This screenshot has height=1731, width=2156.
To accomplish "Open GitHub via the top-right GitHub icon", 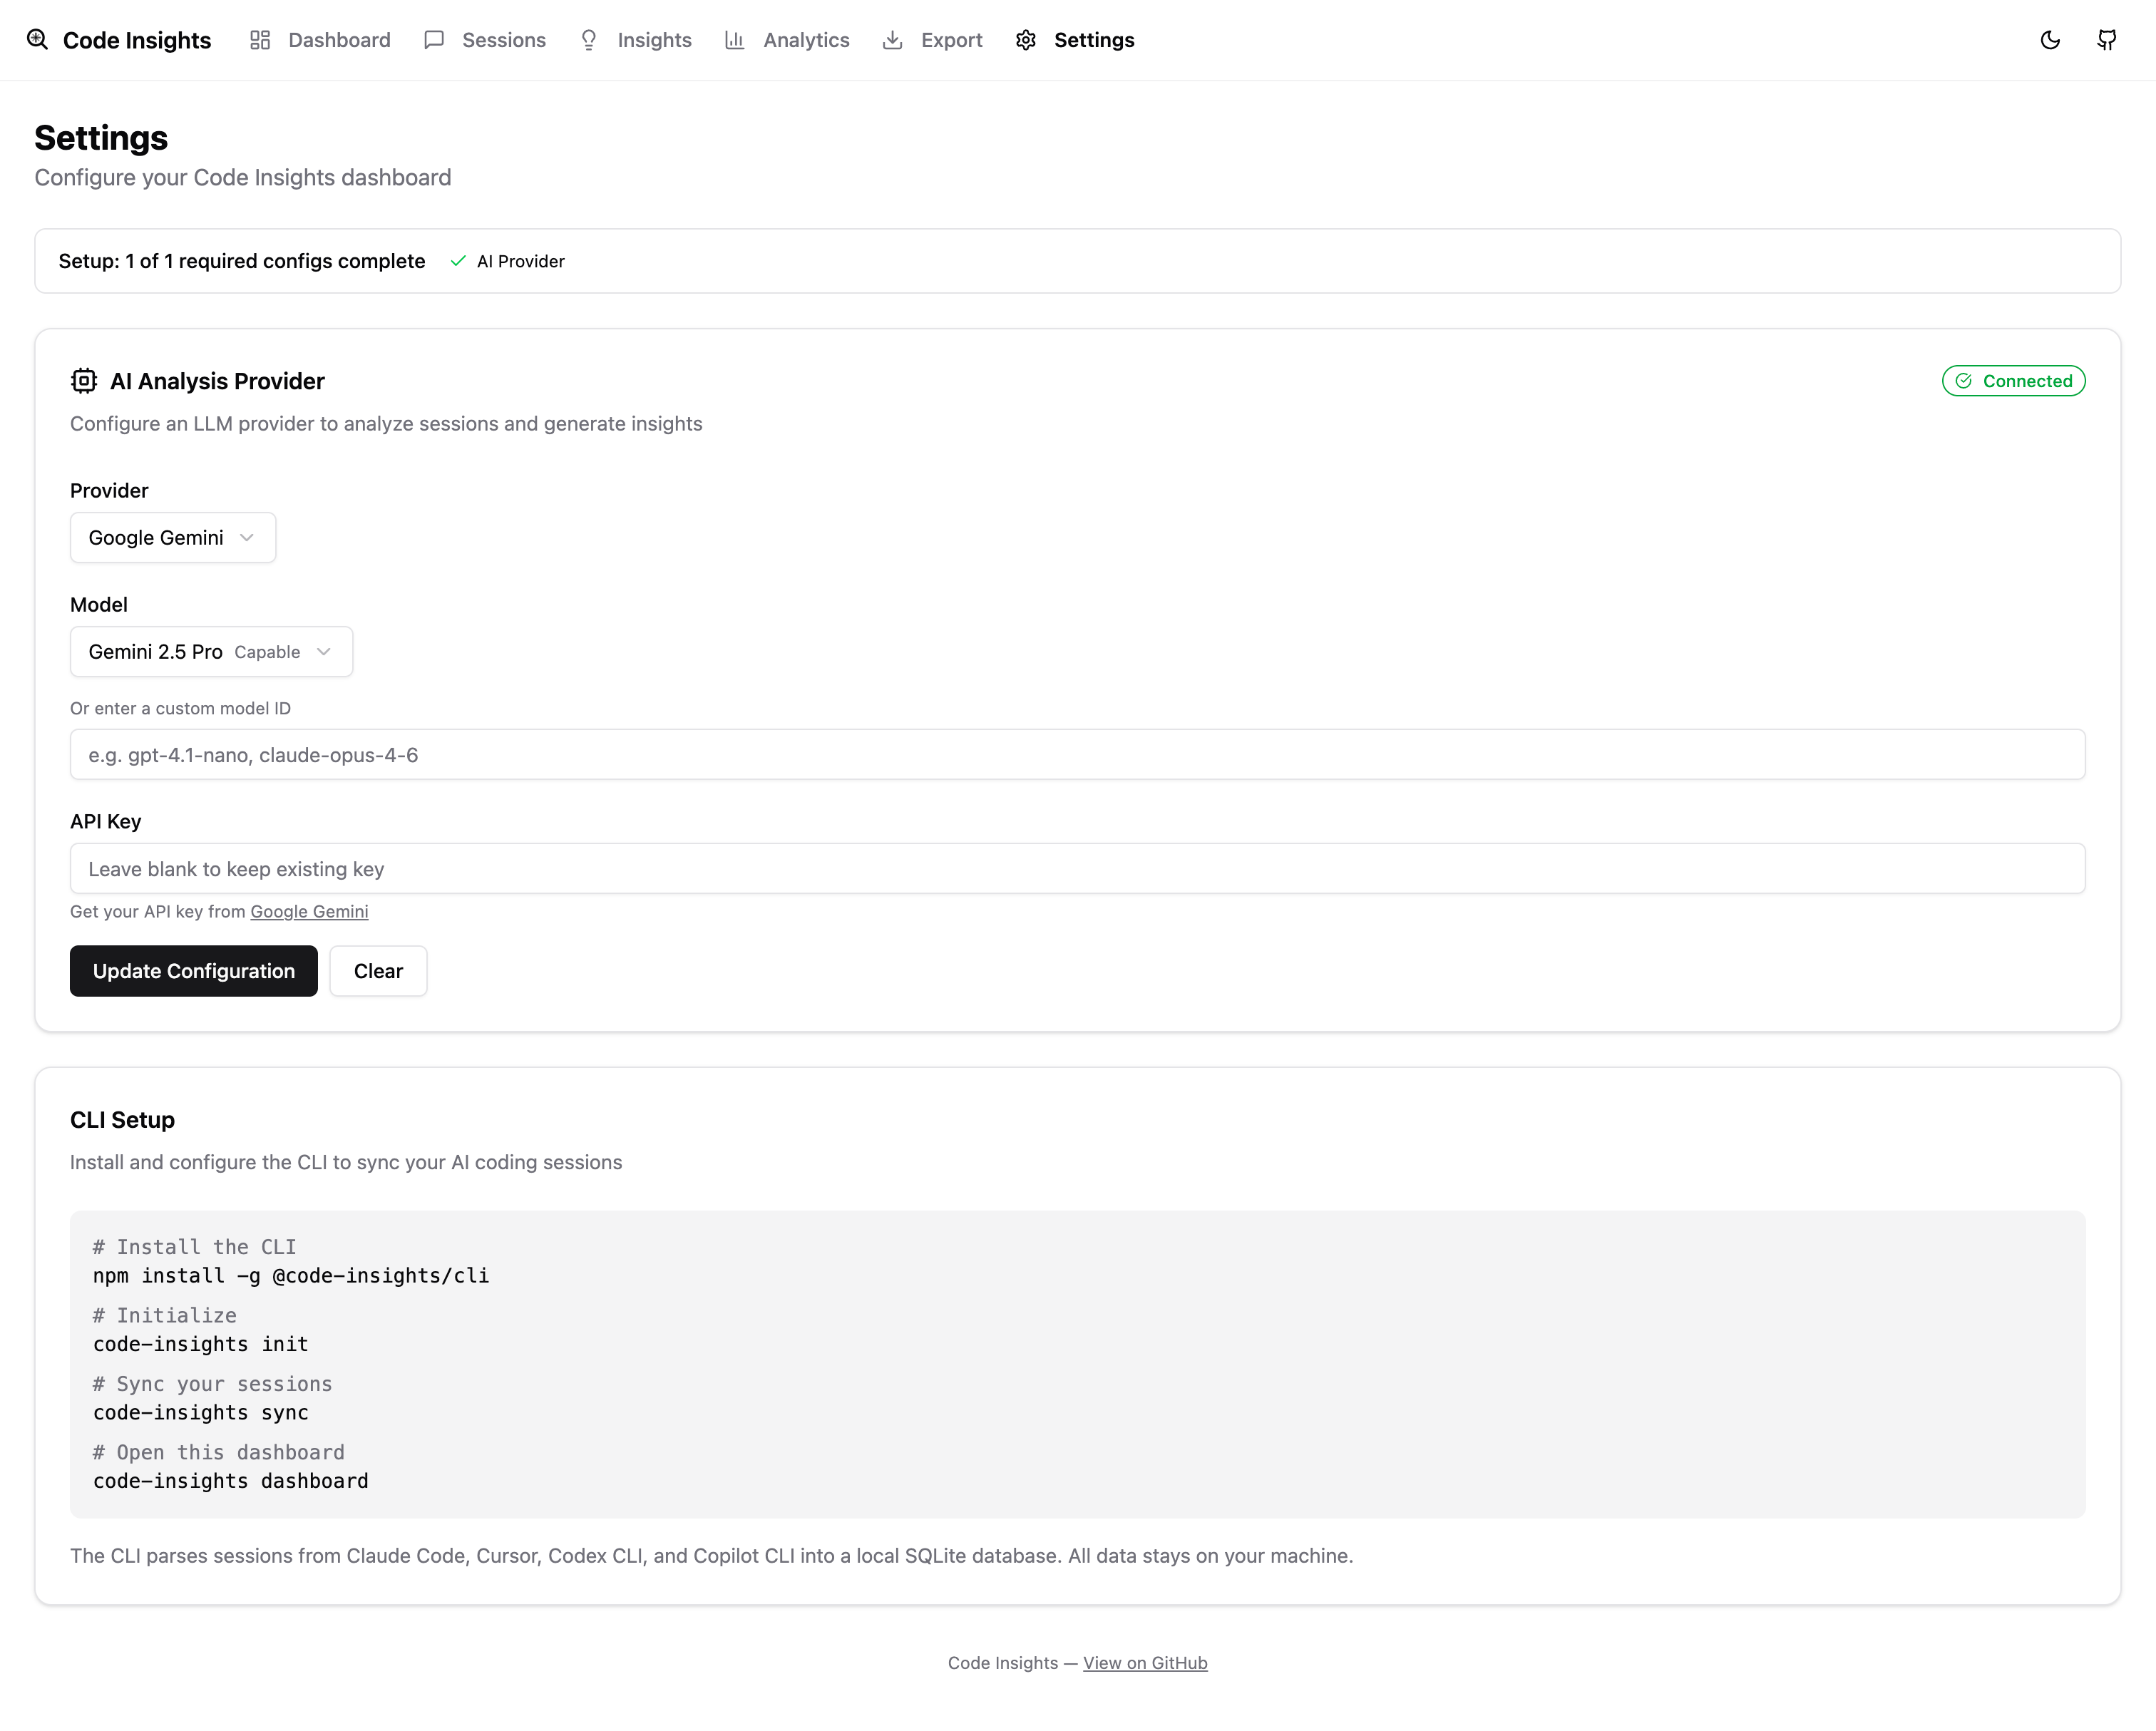I will tap(2107, 40).
